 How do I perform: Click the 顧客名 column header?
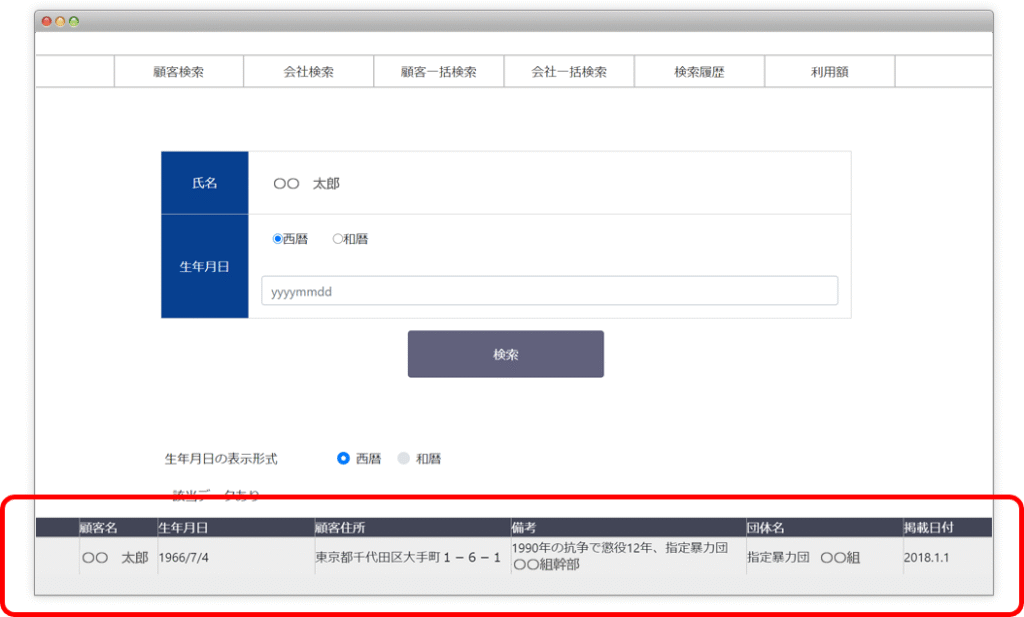(x=99, y=527)
